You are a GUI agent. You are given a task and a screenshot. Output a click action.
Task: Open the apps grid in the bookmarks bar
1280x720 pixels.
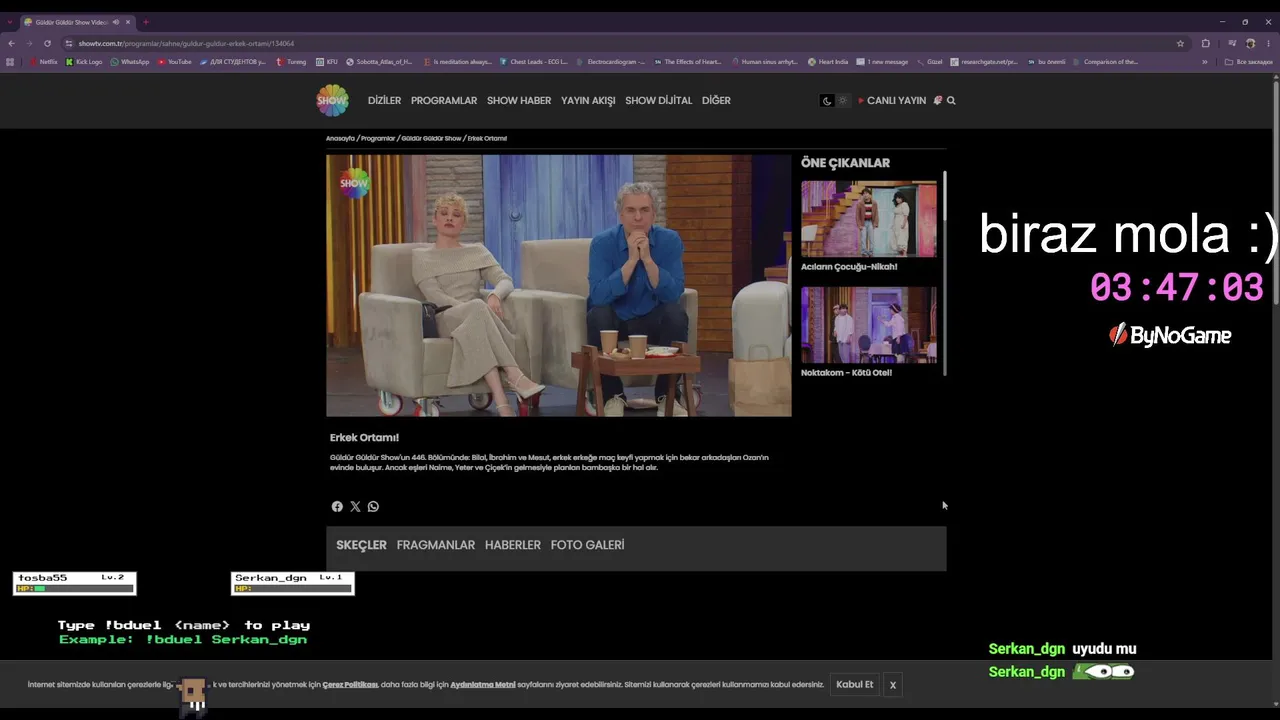[10, 62]
